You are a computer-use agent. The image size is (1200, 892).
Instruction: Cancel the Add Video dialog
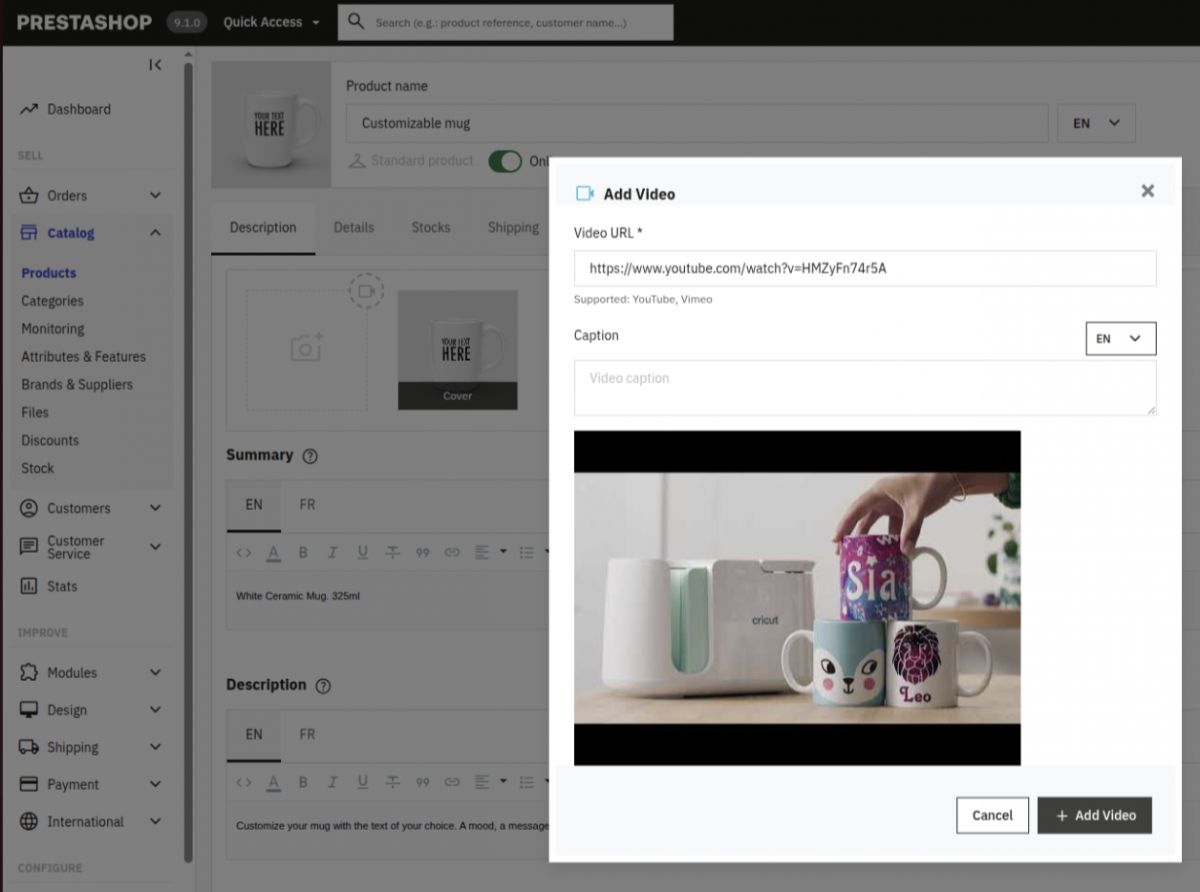(x=991, y=815)
